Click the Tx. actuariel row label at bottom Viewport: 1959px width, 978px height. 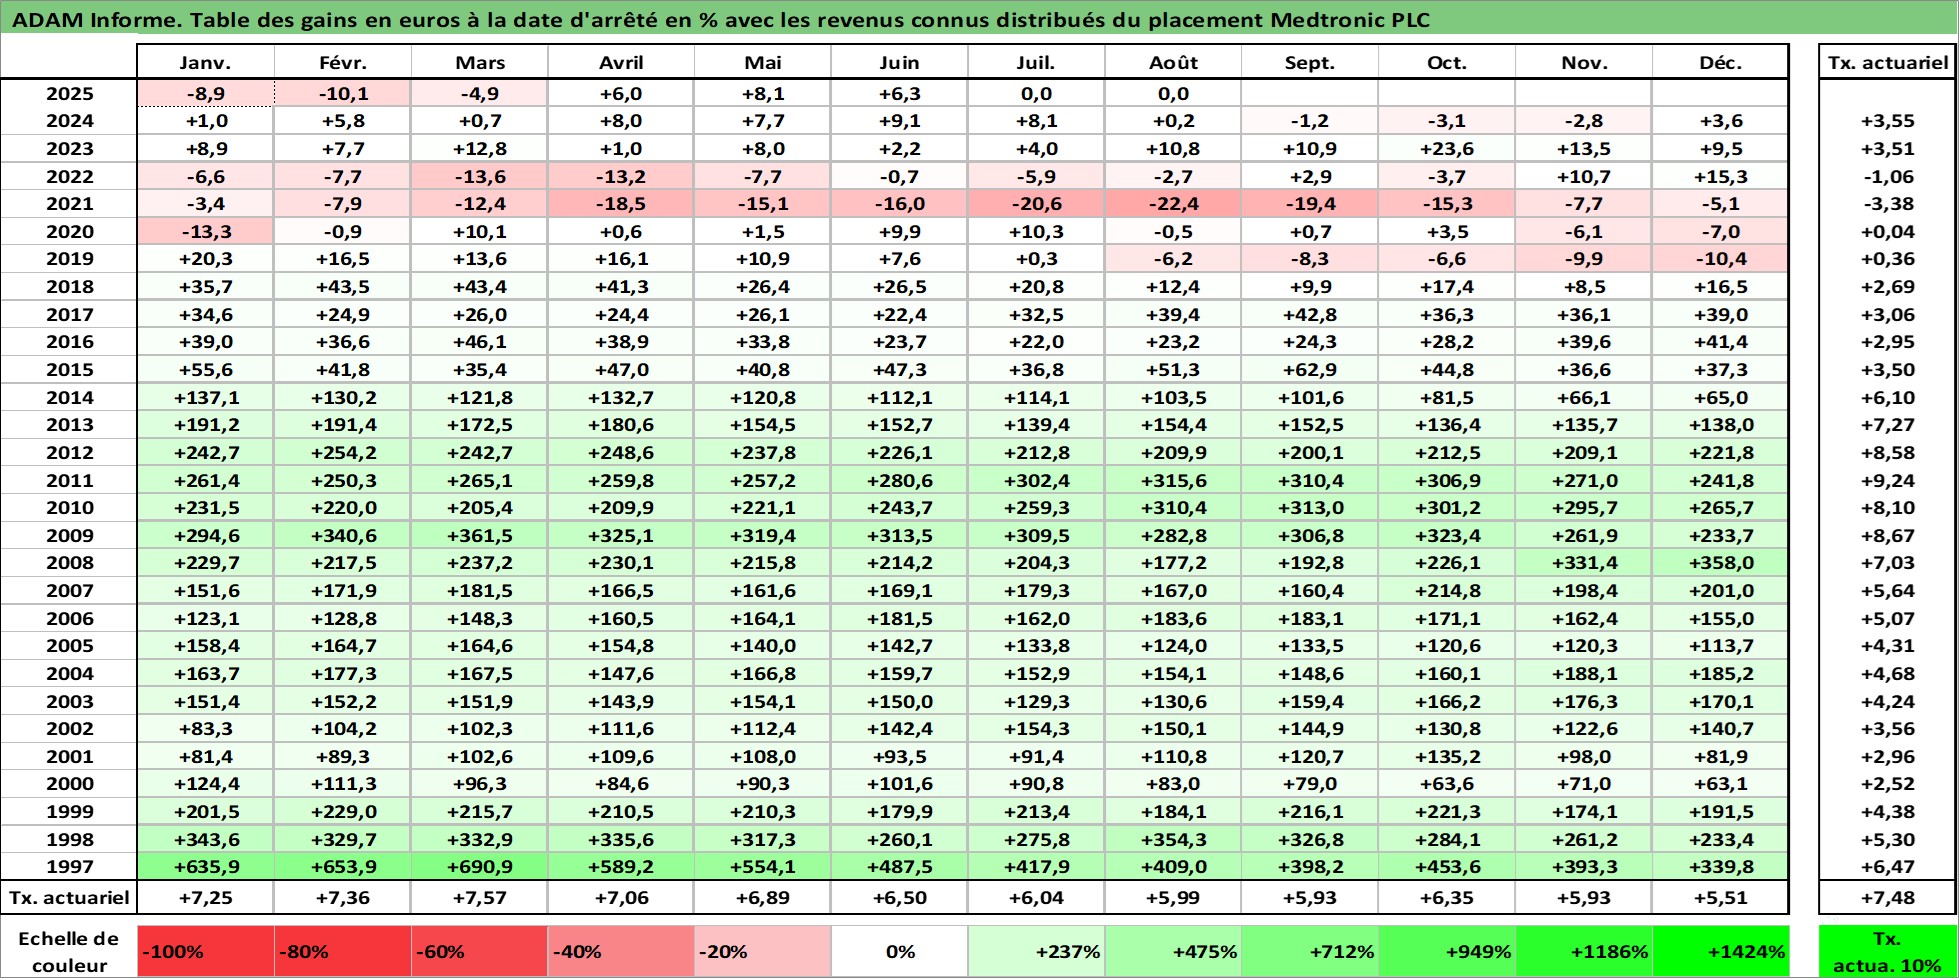[x=69, y=897]
